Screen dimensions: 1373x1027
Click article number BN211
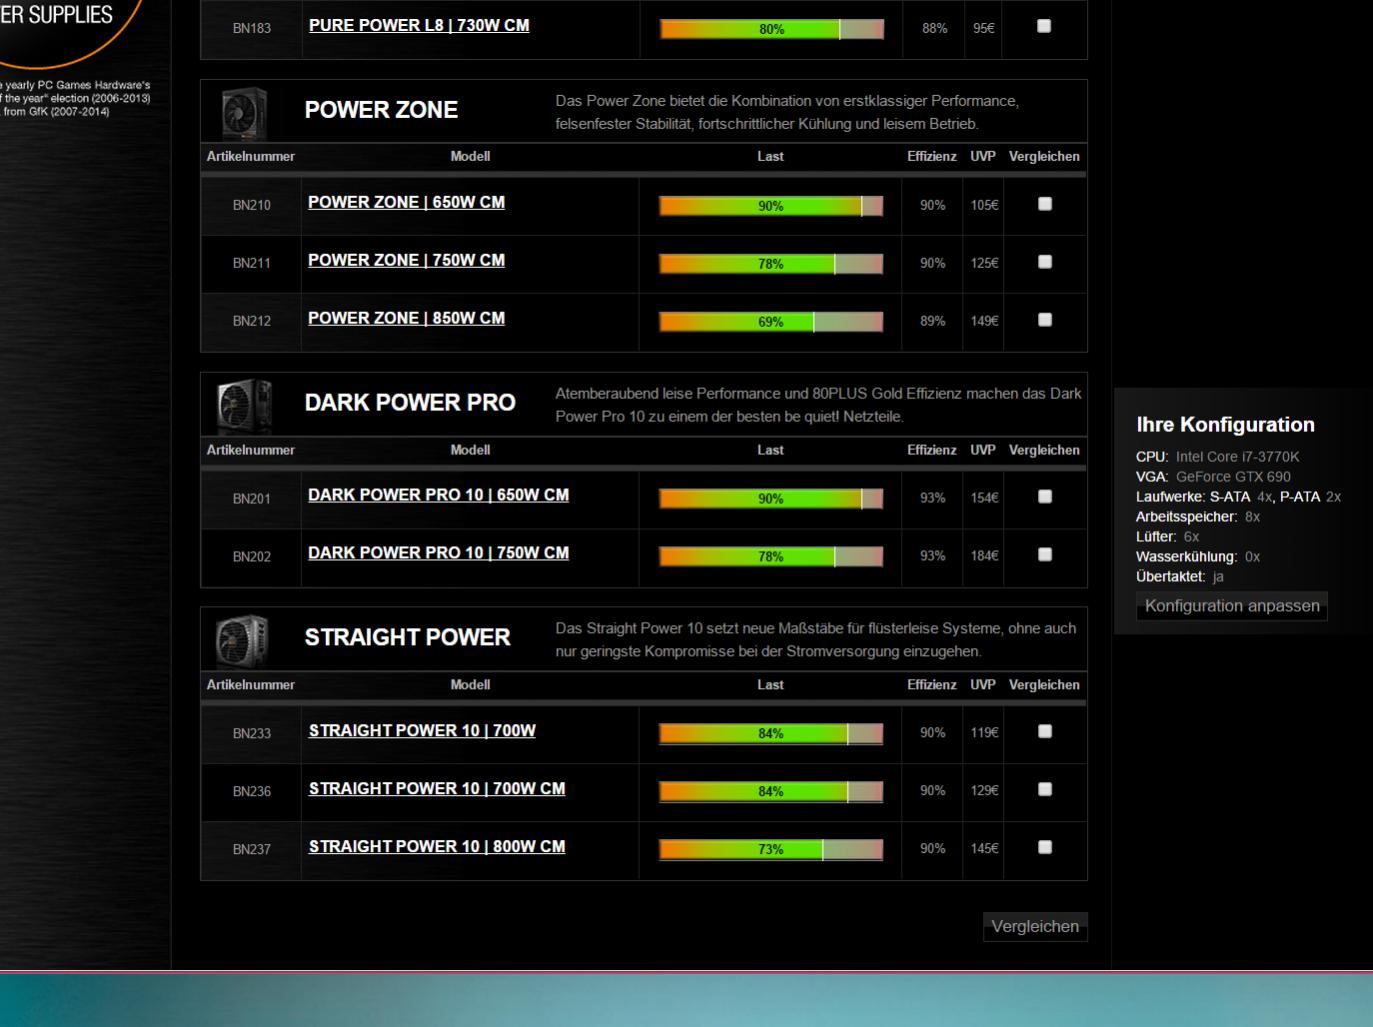tap(252, 263)
